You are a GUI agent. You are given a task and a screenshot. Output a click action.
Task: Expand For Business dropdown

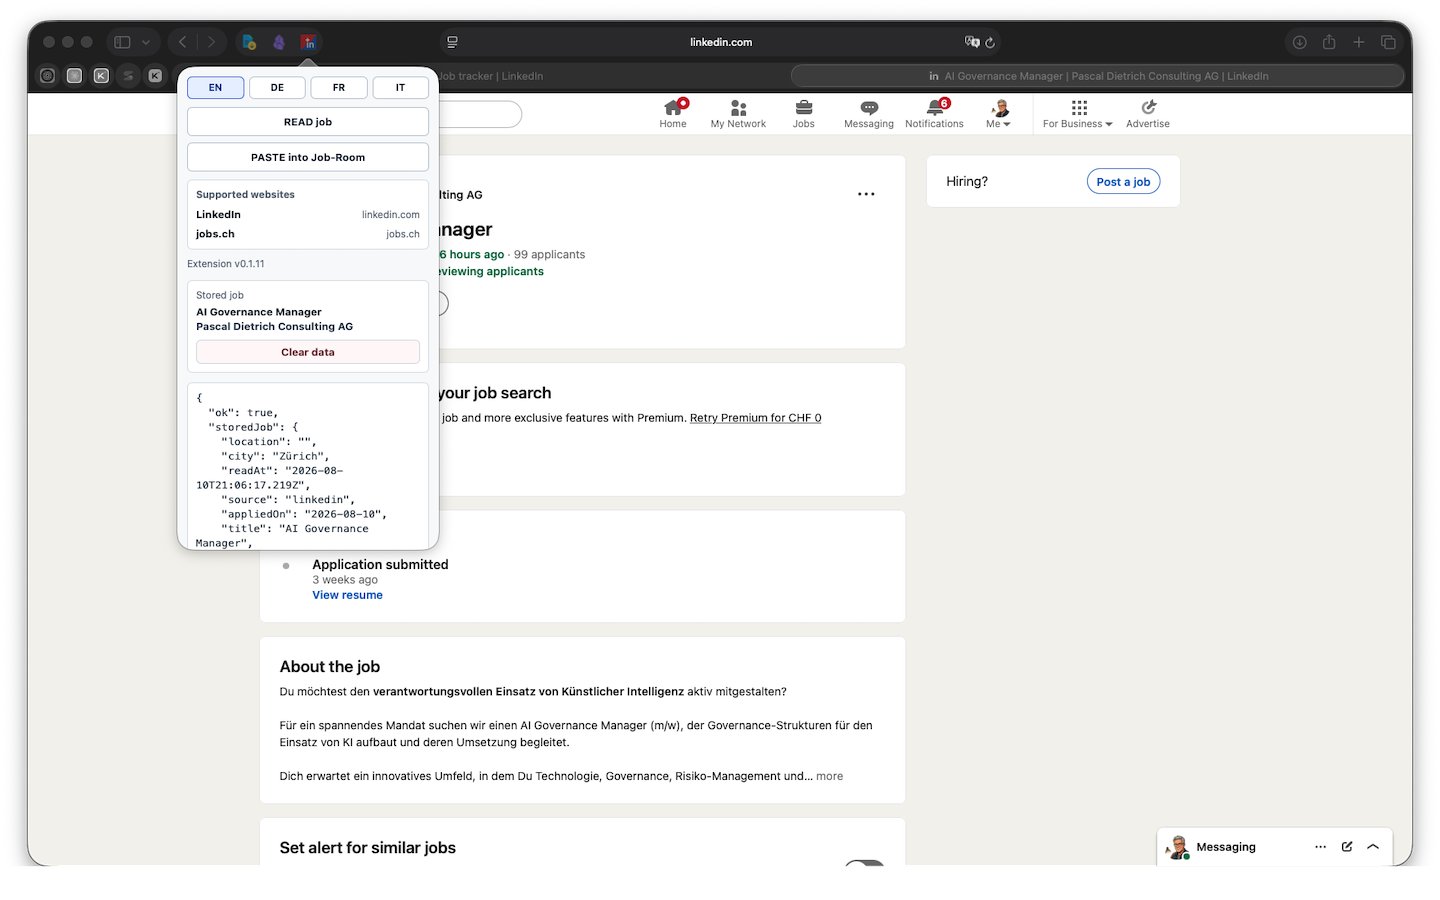click(1078, 124)
